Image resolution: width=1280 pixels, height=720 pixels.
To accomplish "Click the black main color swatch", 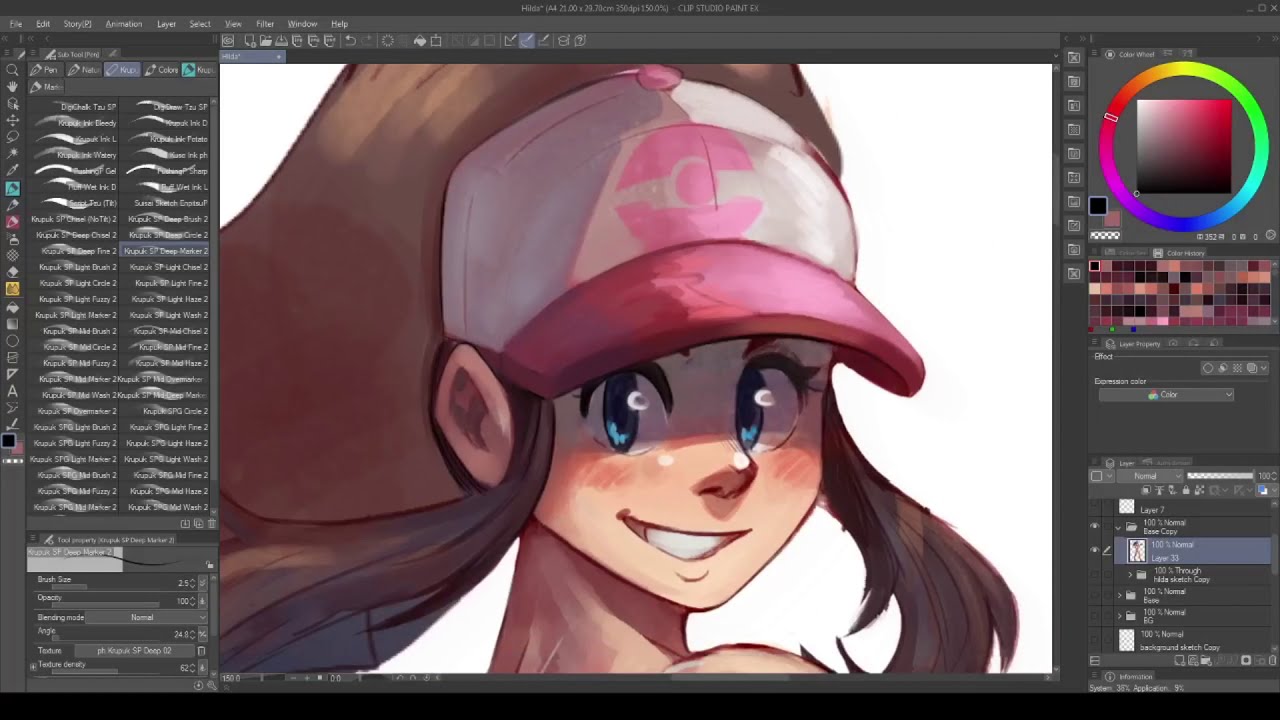I will pyautogui.click(x=1098, y=206).
